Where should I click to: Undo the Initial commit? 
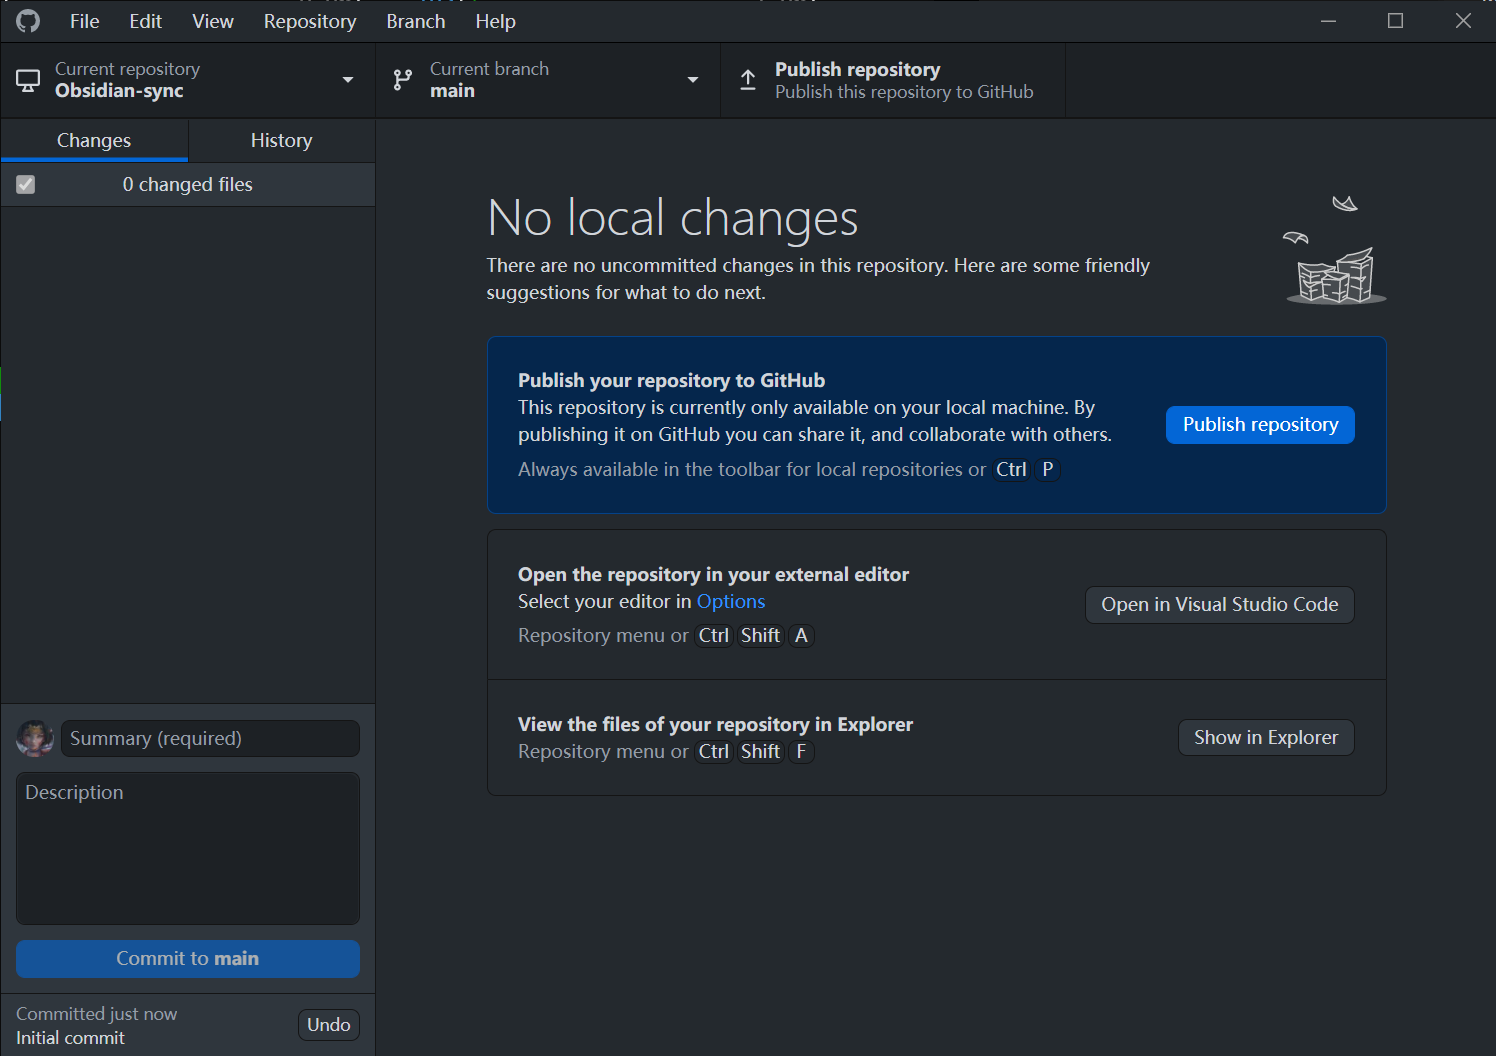click(329, 1025)
